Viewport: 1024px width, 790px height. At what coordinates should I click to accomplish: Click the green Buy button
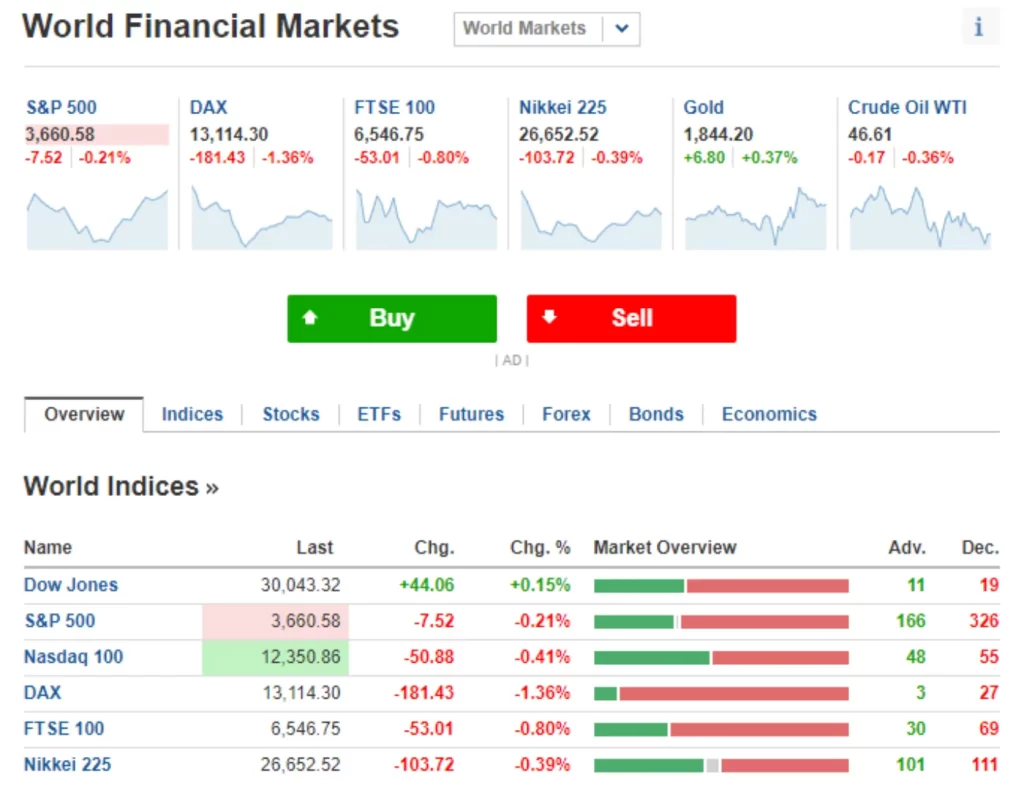(x=392, y=318)
